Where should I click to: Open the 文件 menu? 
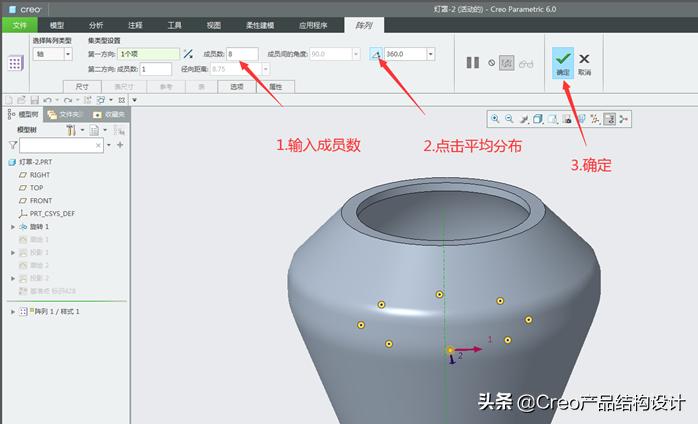pos(20,25)
